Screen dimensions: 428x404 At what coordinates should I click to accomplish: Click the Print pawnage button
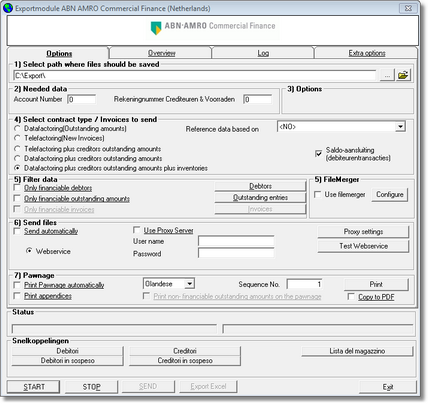click(x=376, y=284)
